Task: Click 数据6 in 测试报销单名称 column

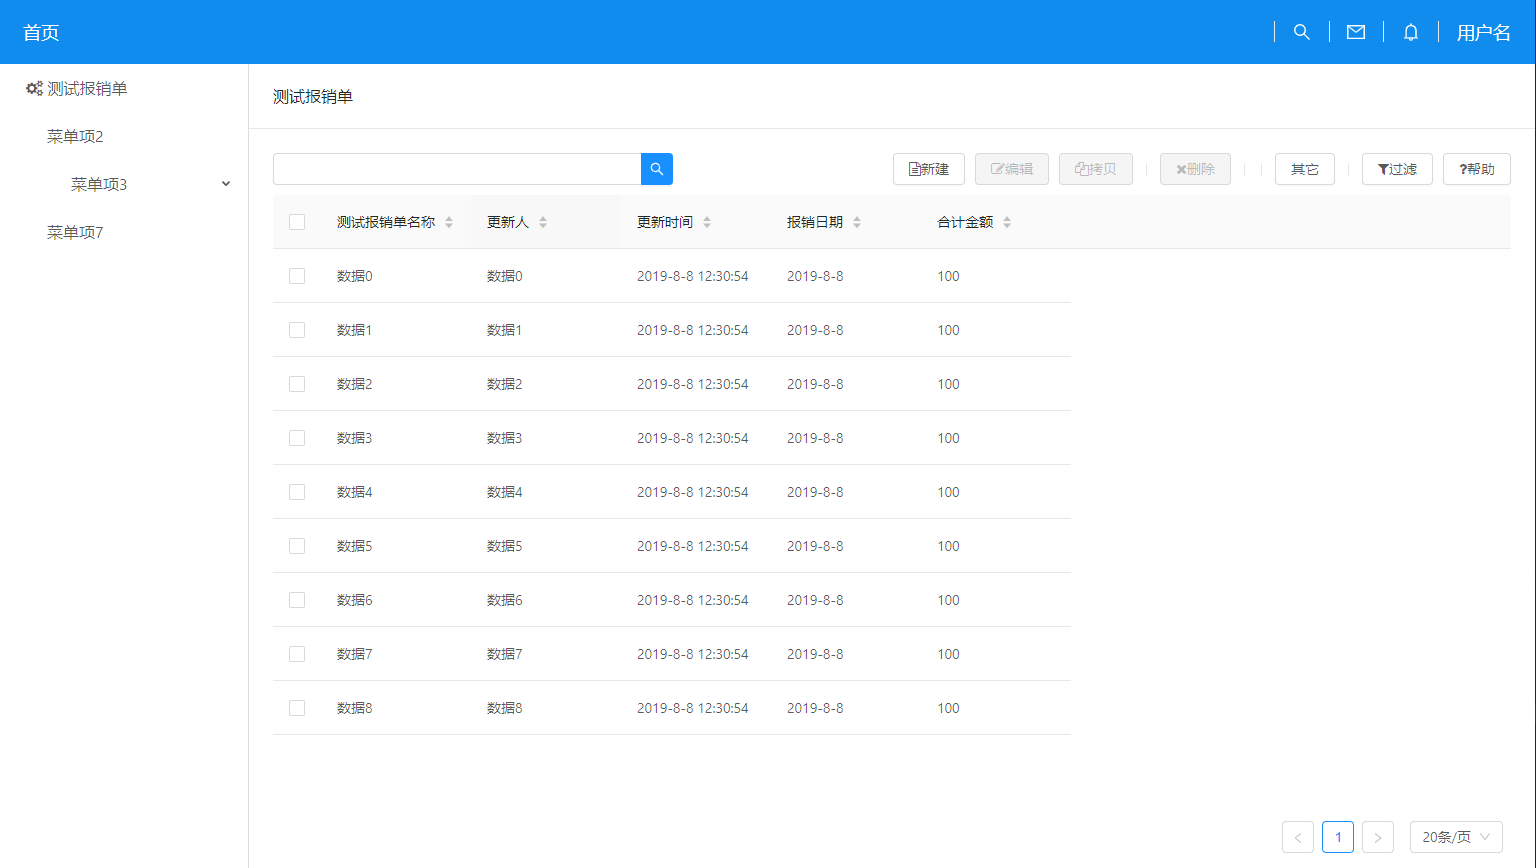Action: 355,600
